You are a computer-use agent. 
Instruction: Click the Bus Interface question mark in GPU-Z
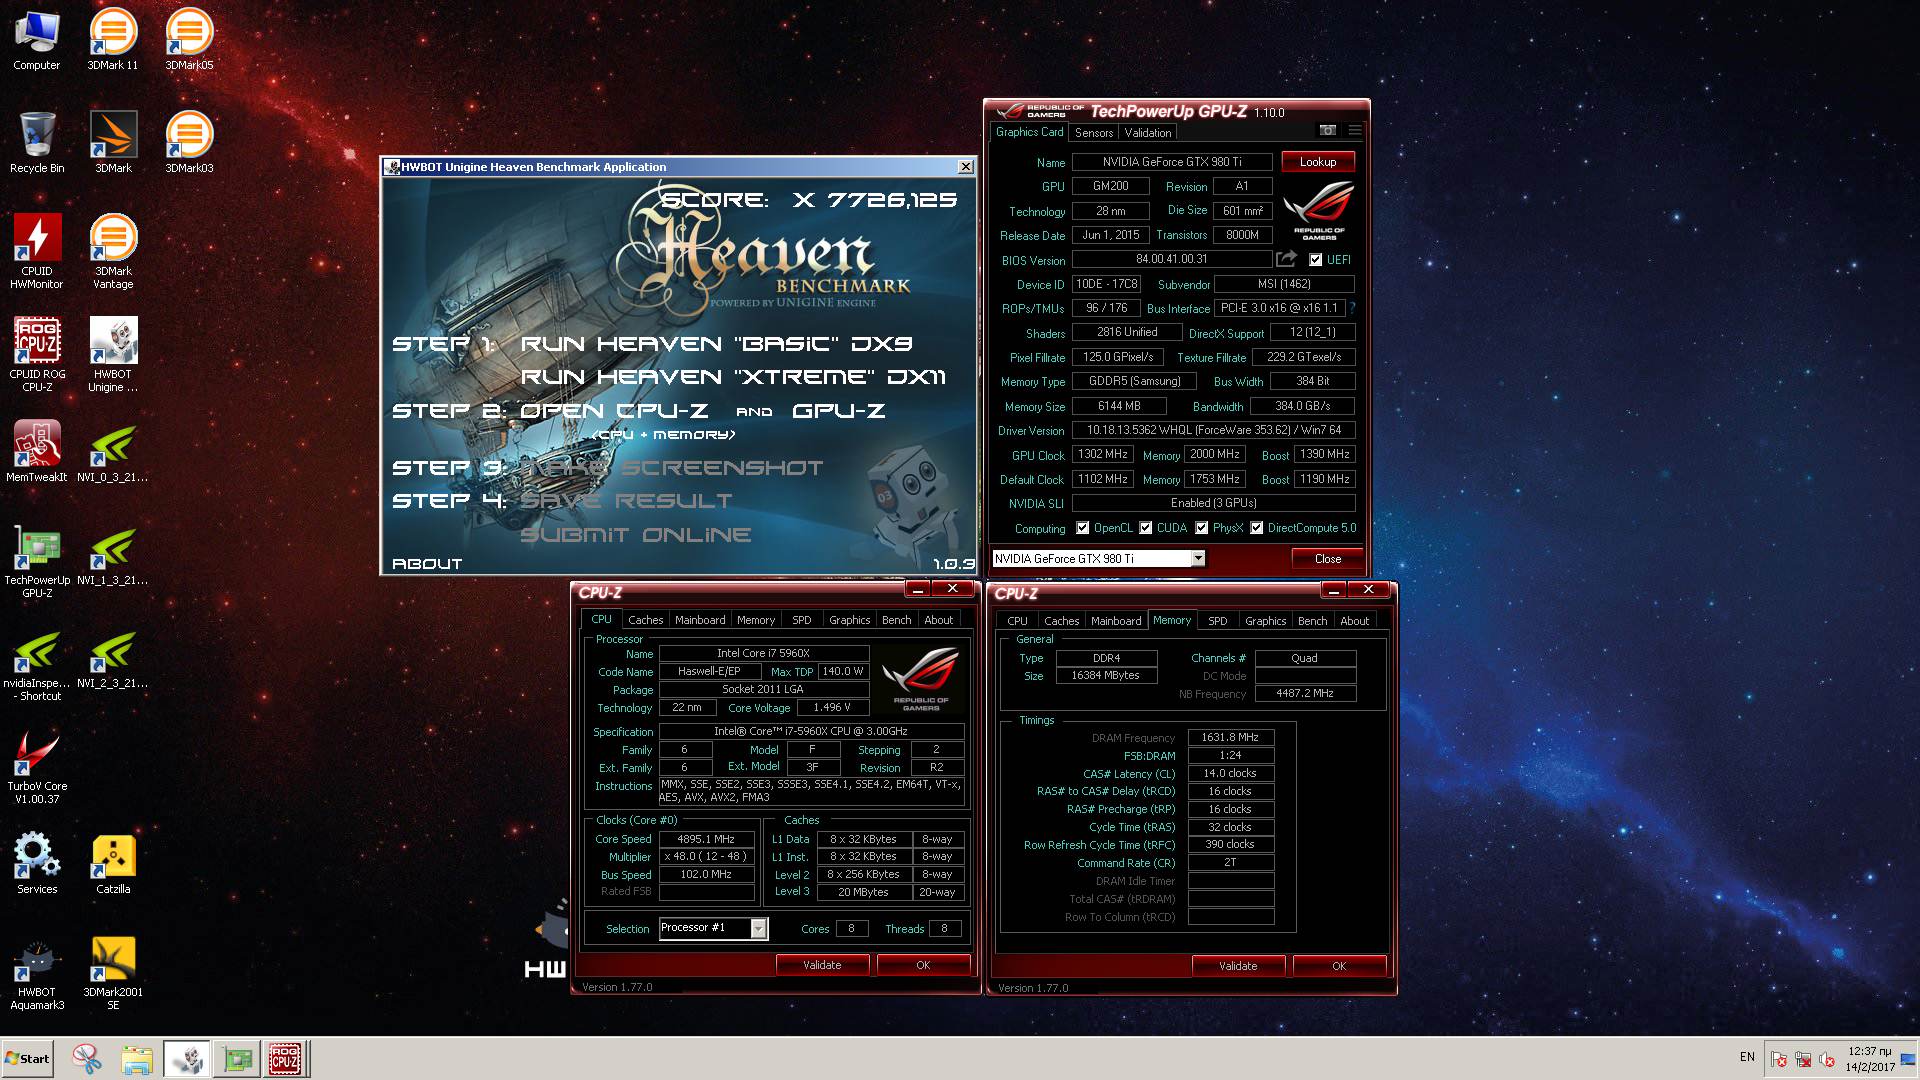tap(1352, 308)
